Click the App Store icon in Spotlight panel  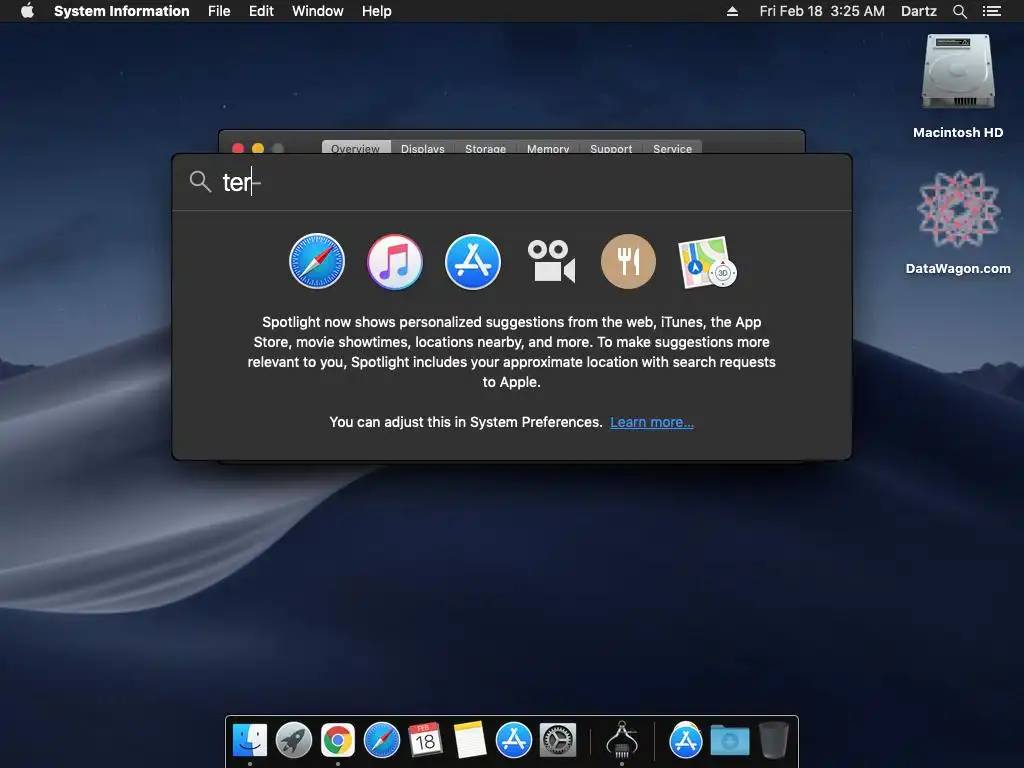tap(473, 262)
